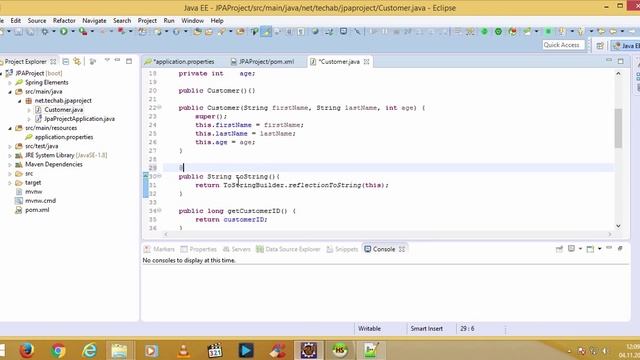Open dropdown arrow beside the Run button
The height and width of the screenshot is (360, 640).
[73, 31]
